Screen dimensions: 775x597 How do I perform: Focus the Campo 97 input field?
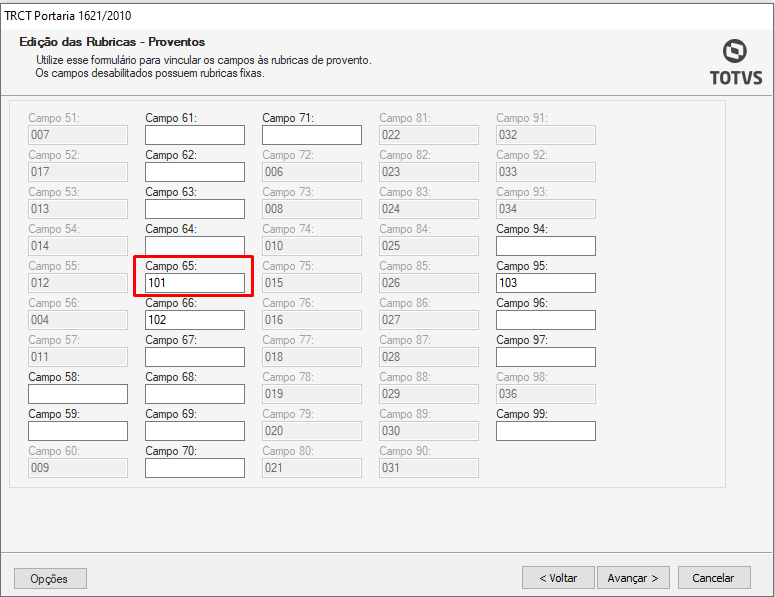[x=546, y=357]
